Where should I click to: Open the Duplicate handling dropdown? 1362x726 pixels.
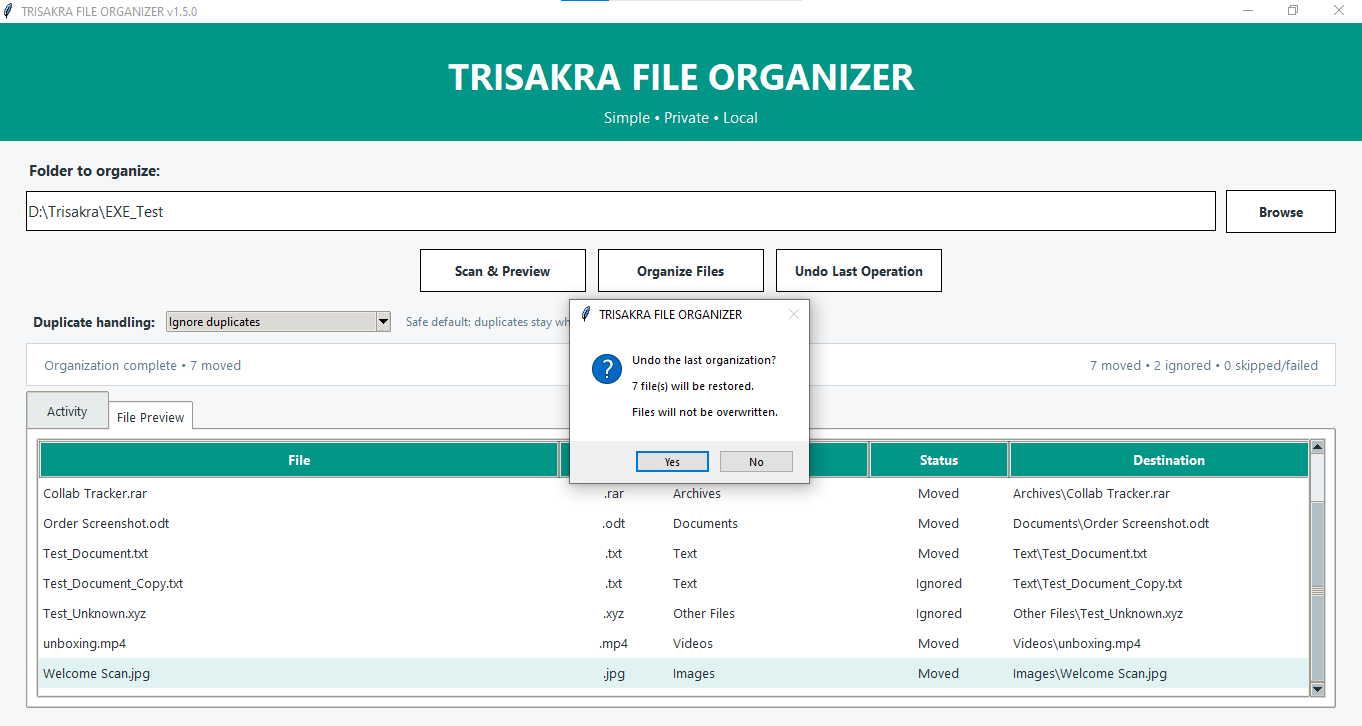point(278,322)
